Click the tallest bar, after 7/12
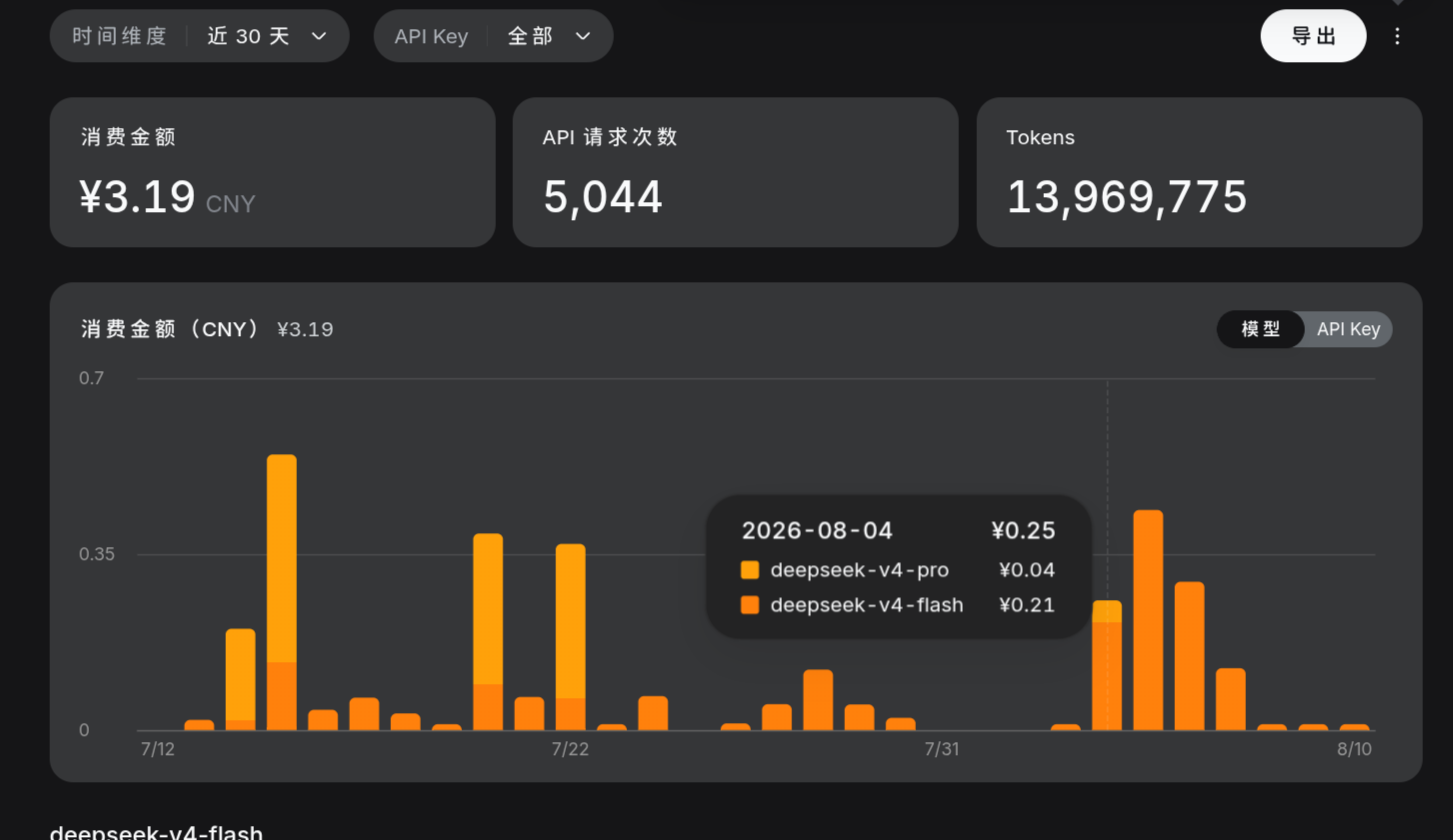Screen dimensions: 1453x840 pos(282,592)
